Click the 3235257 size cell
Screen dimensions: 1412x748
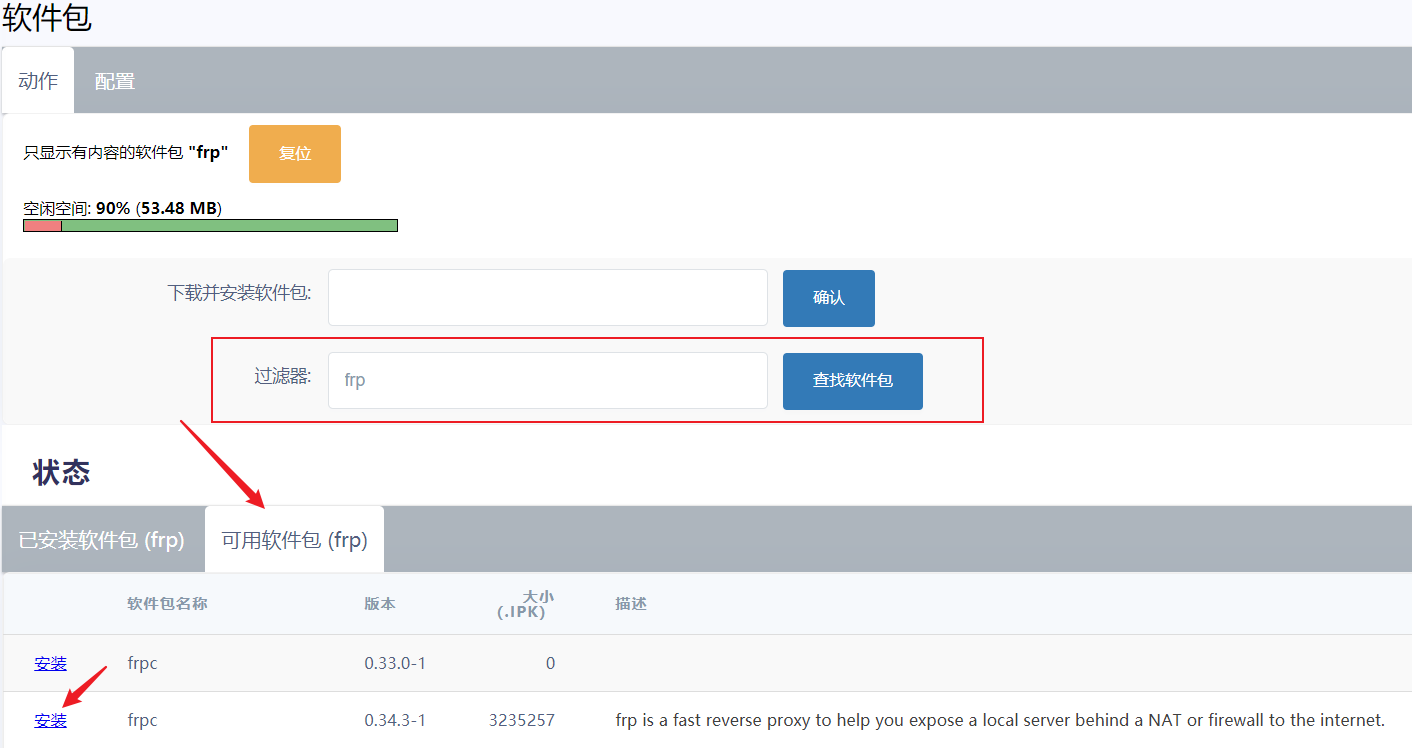(521, 720)
